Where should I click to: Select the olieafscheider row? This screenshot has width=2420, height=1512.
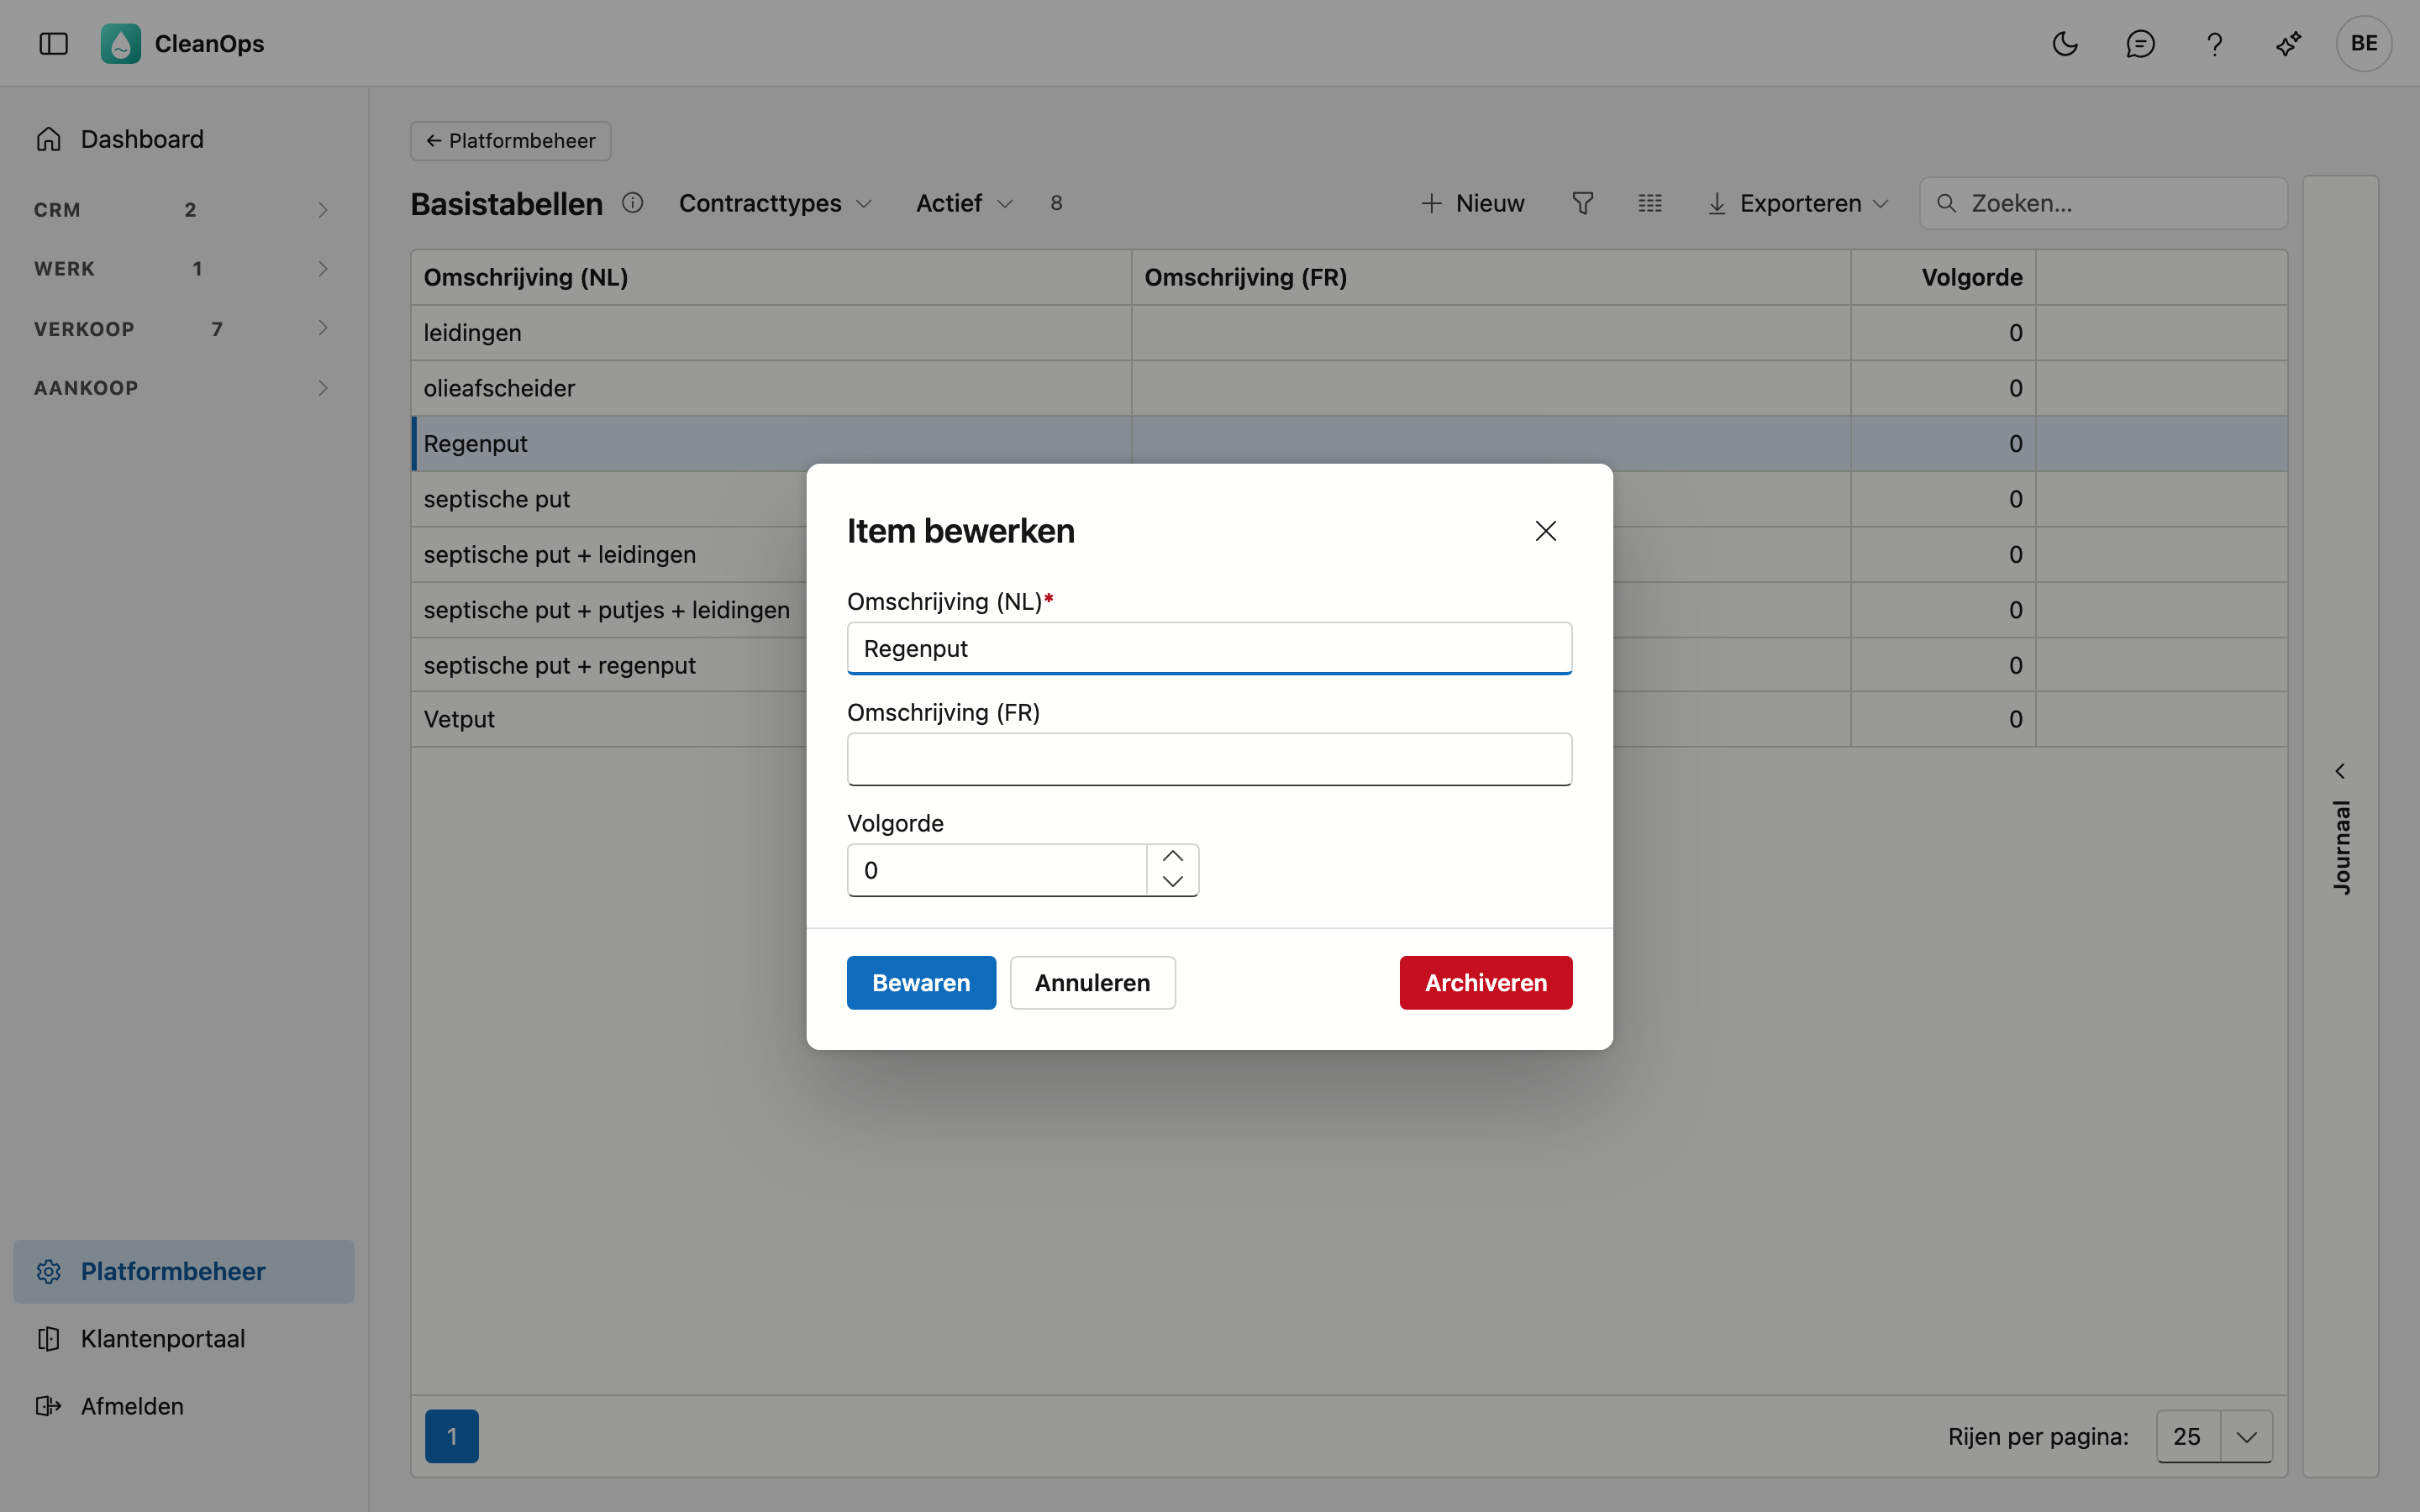(1348, 388)
